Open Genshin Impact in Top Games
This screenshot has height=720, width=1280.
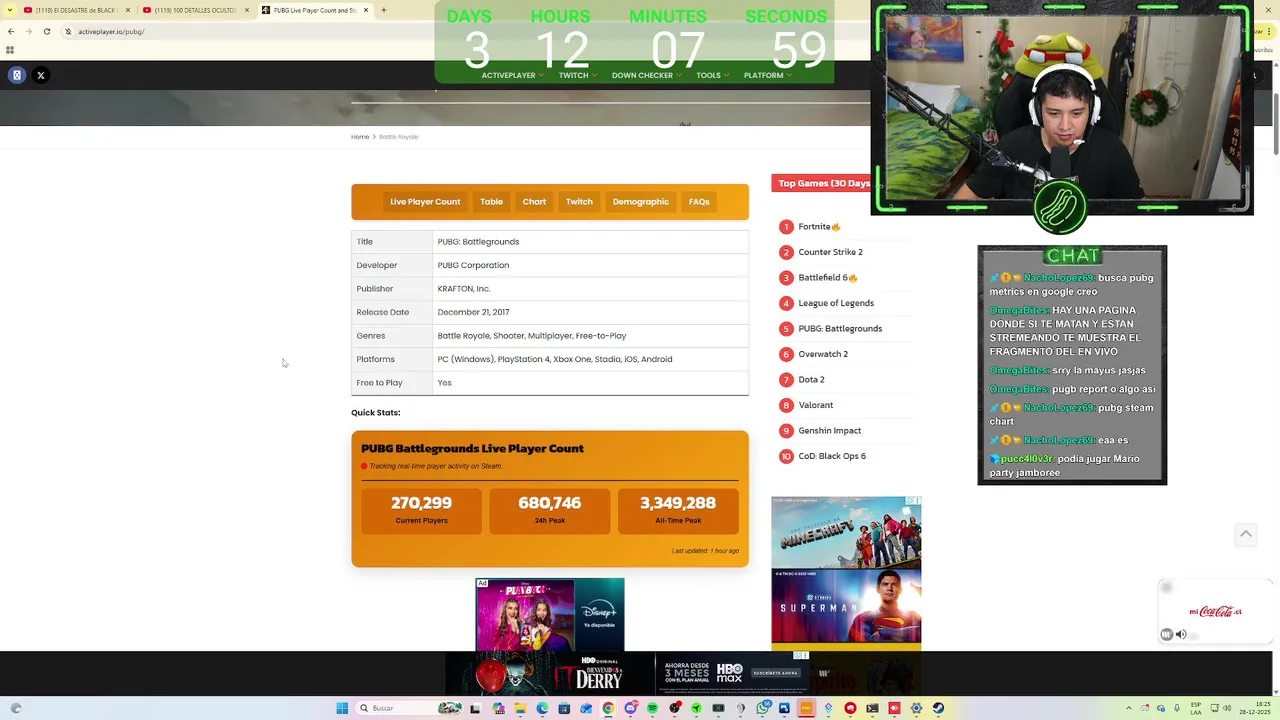(829, 430)
